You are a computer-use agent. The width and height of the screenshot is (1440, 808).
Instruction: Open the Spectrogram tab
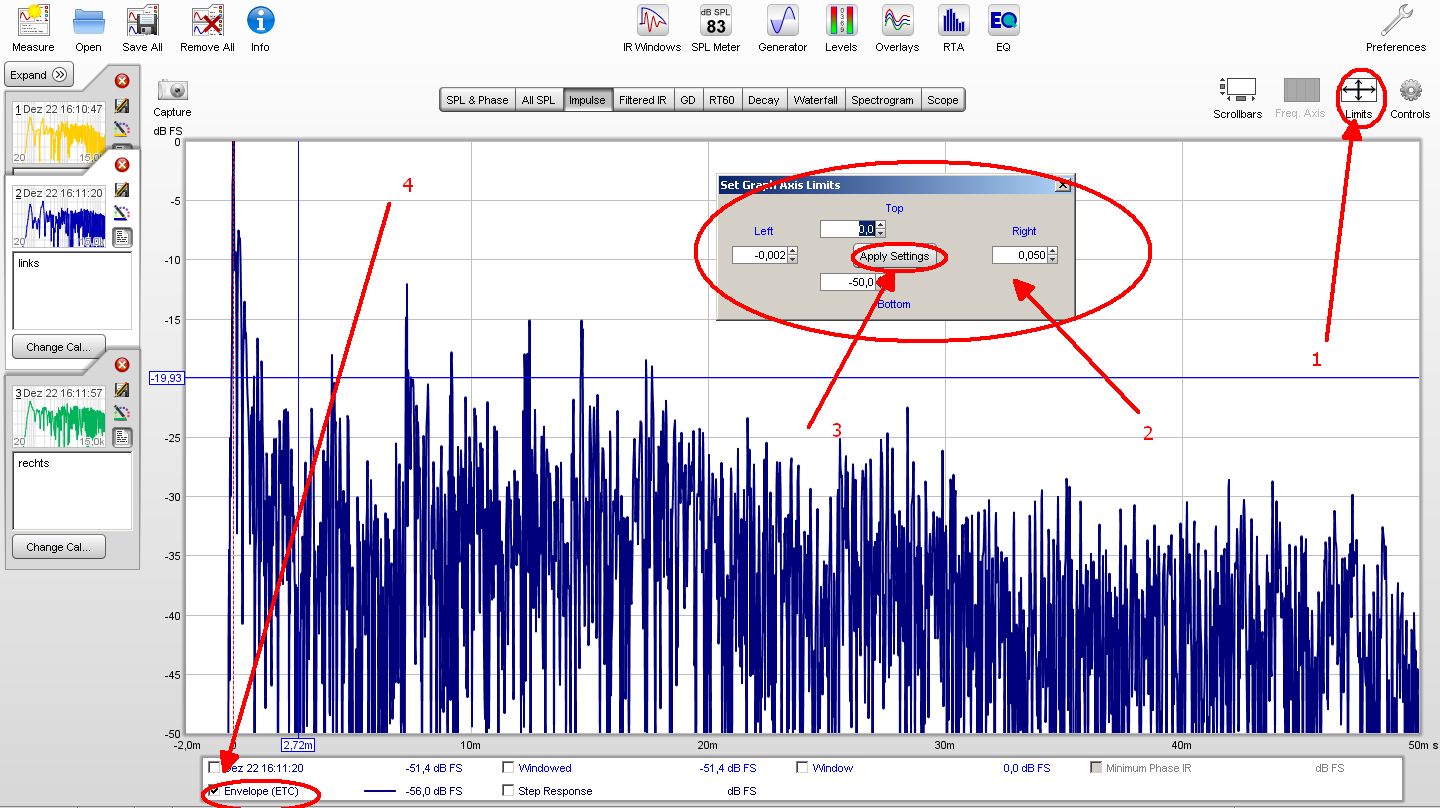pyautogui.click(x=882, y=100)
